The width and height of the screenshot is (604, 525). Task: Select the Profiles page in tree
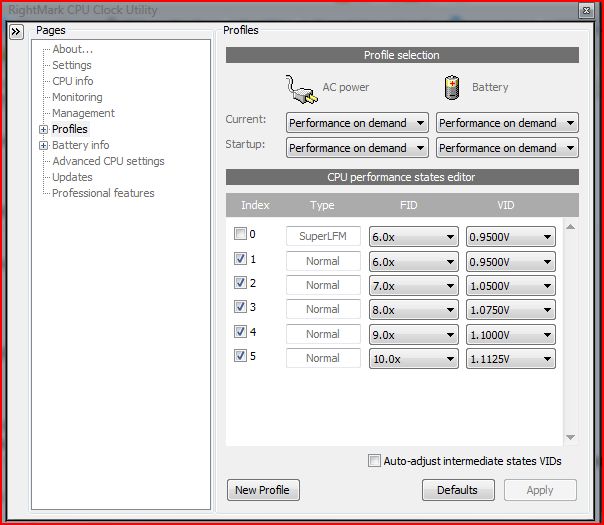click(x=70, y=129)
